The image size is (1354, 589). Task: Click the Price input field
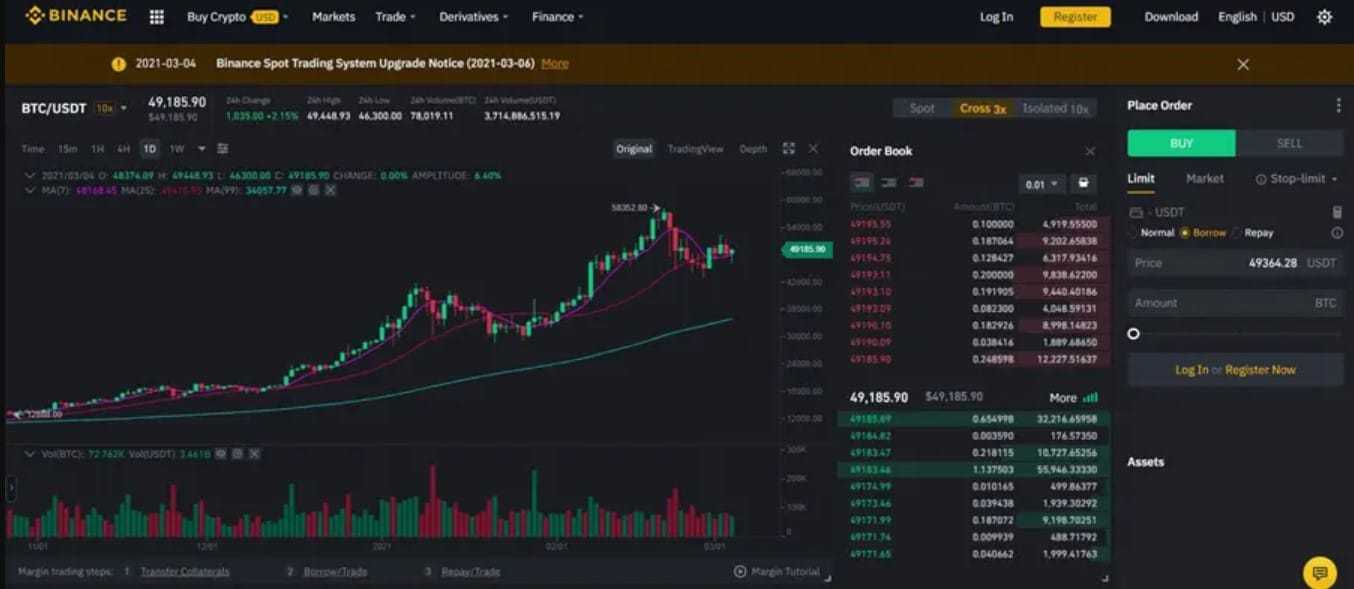pos(1235,263)
